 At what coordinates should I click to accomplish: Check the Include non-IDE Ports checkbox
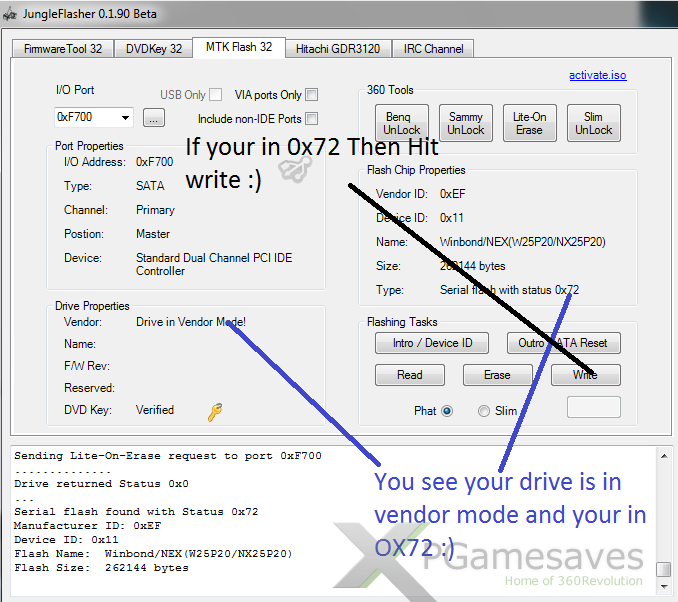312,119
